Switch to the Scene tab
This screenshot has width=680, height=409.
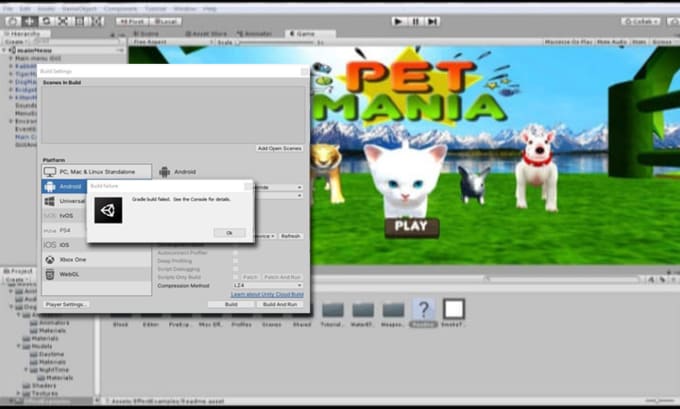tap(147, 33)
